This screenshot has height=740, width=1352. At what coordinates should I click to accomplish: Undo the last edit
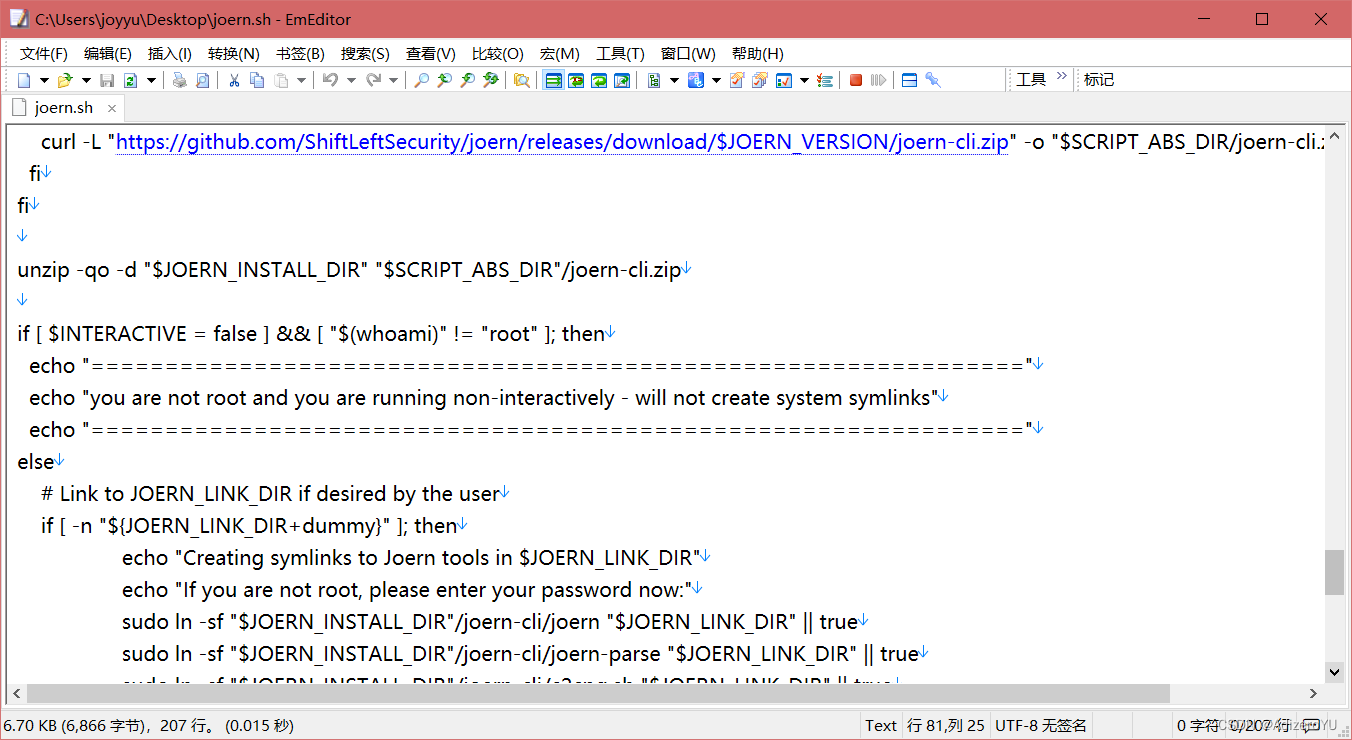pos(332,79)
